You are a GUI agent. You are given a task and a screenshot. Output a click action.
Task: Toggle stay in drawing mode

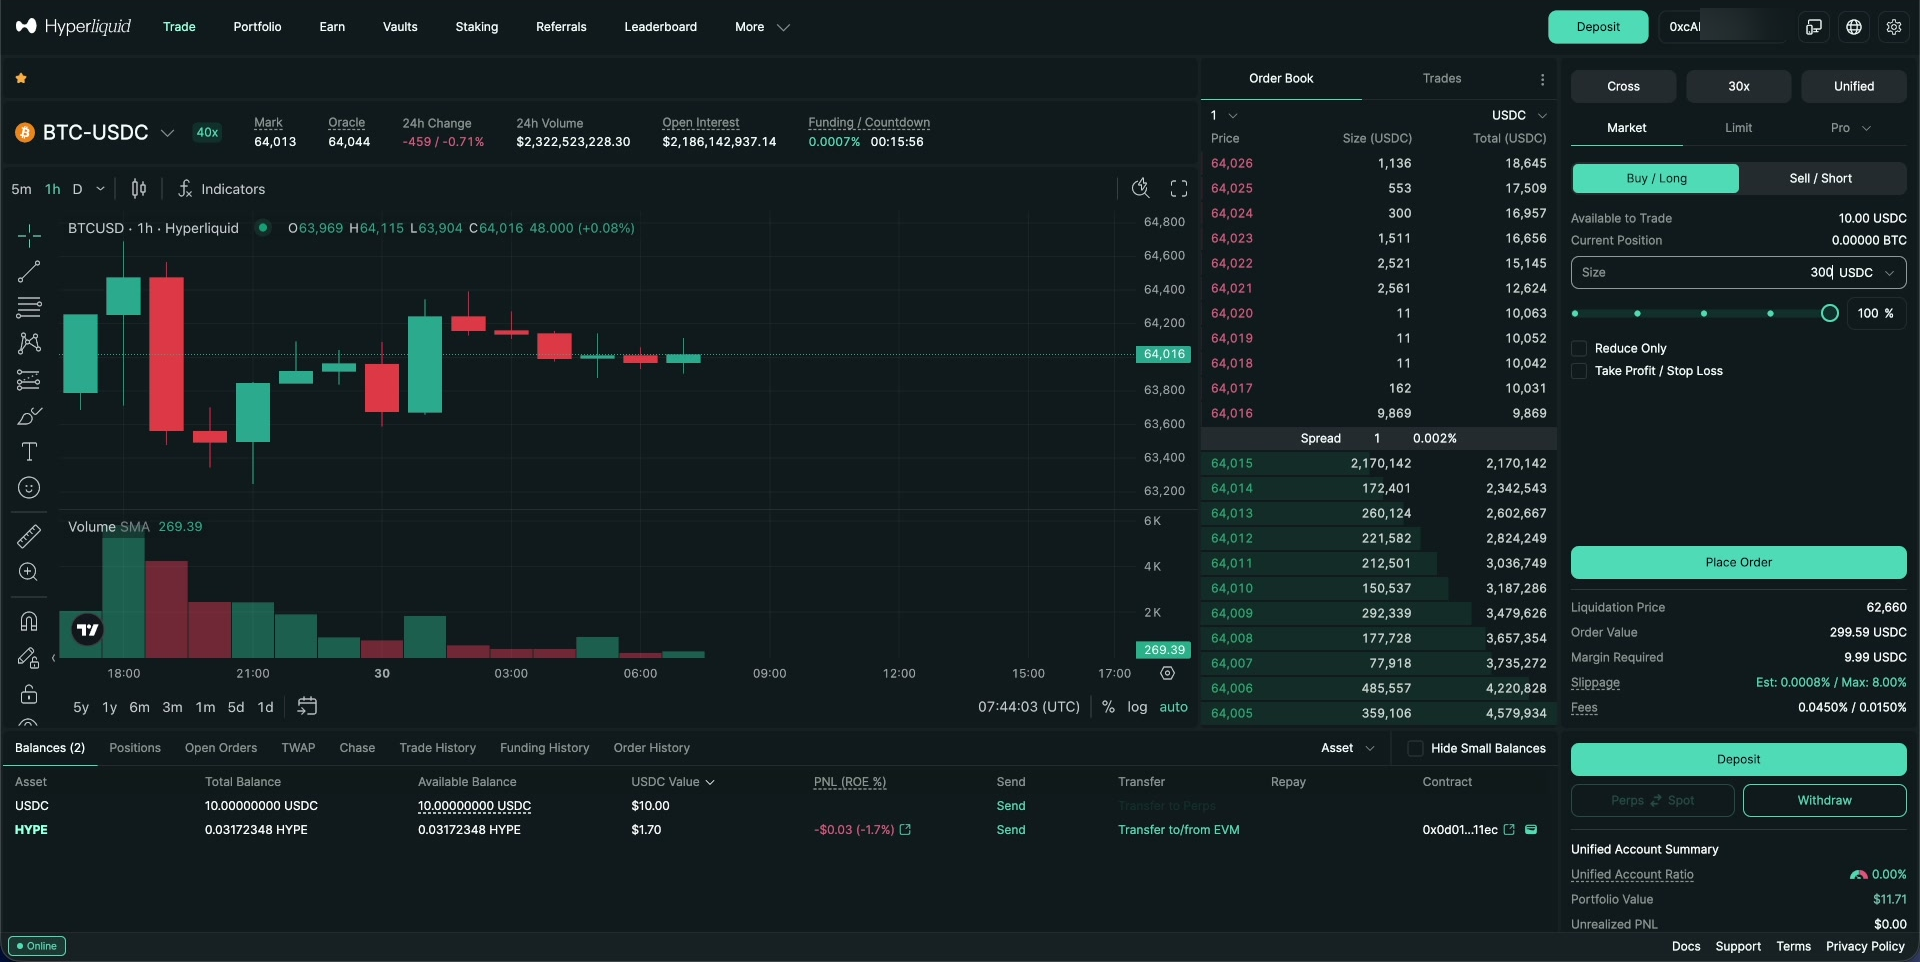coord(29,657)
